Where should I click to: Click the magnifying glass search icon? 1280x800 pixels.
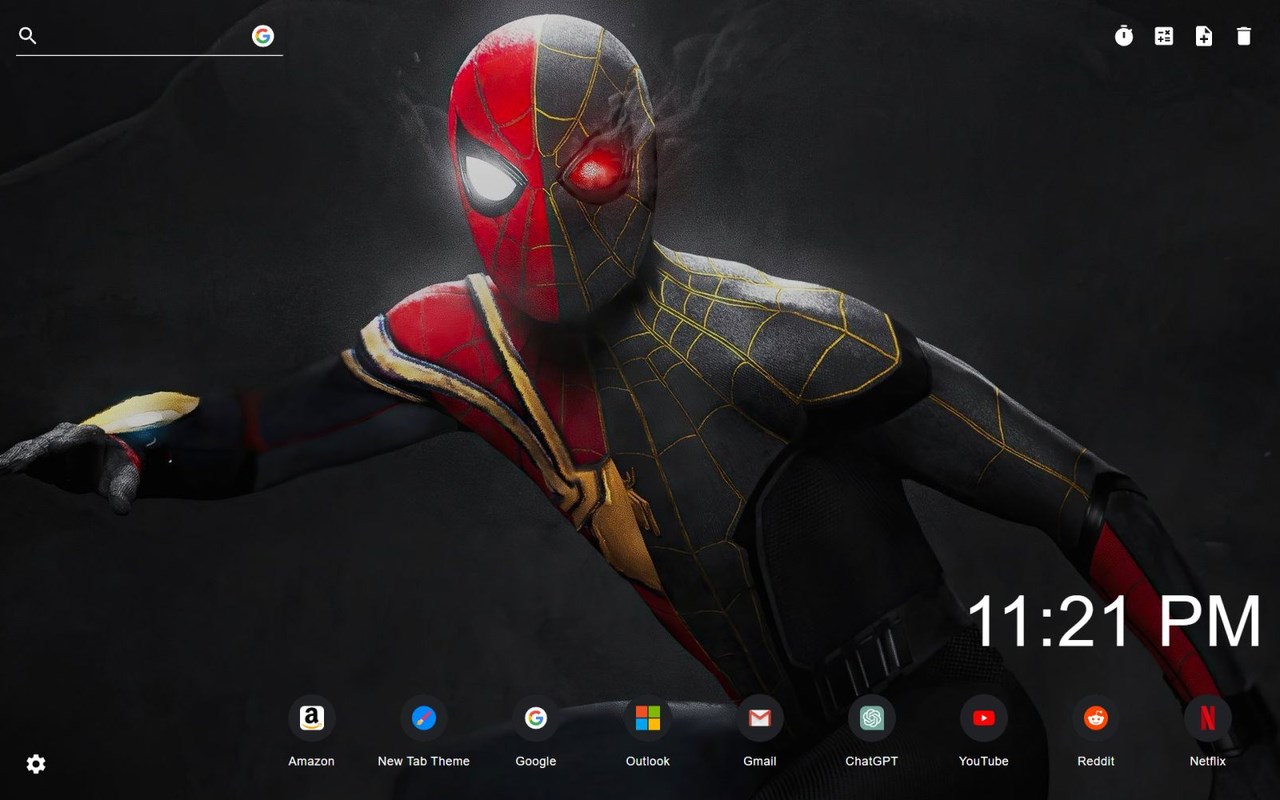pos(28,36)
